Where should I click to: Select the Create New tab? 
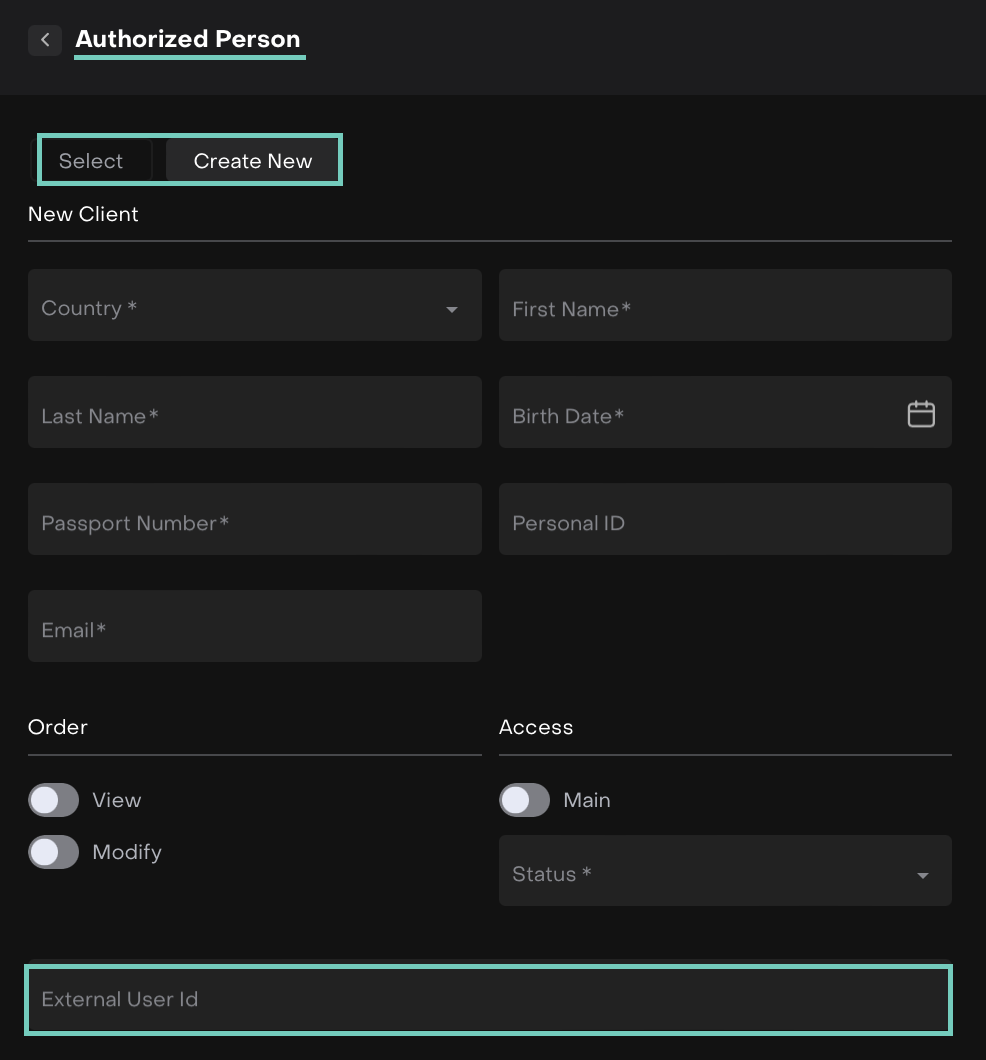click(x=253, y=161)
